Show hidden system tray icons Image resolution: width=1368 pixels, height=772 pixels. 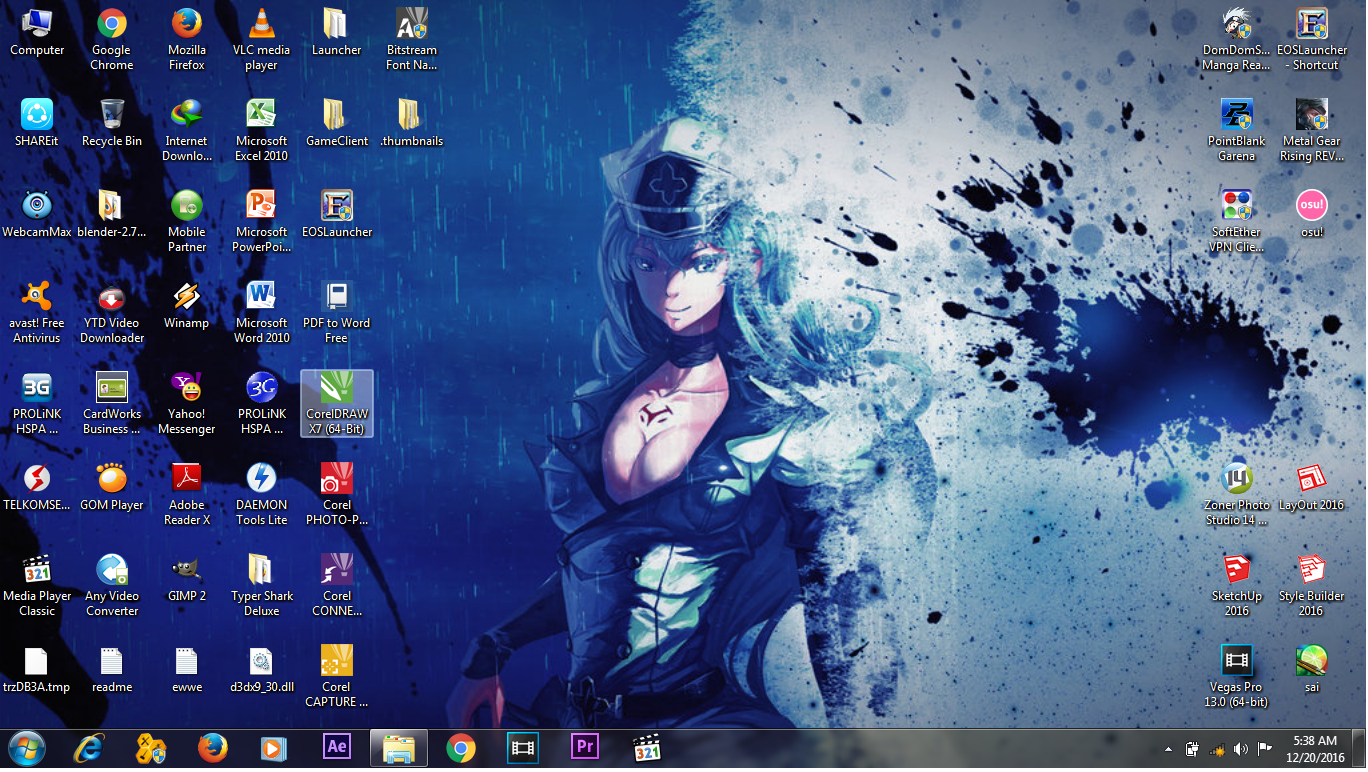pos(1168,748)
